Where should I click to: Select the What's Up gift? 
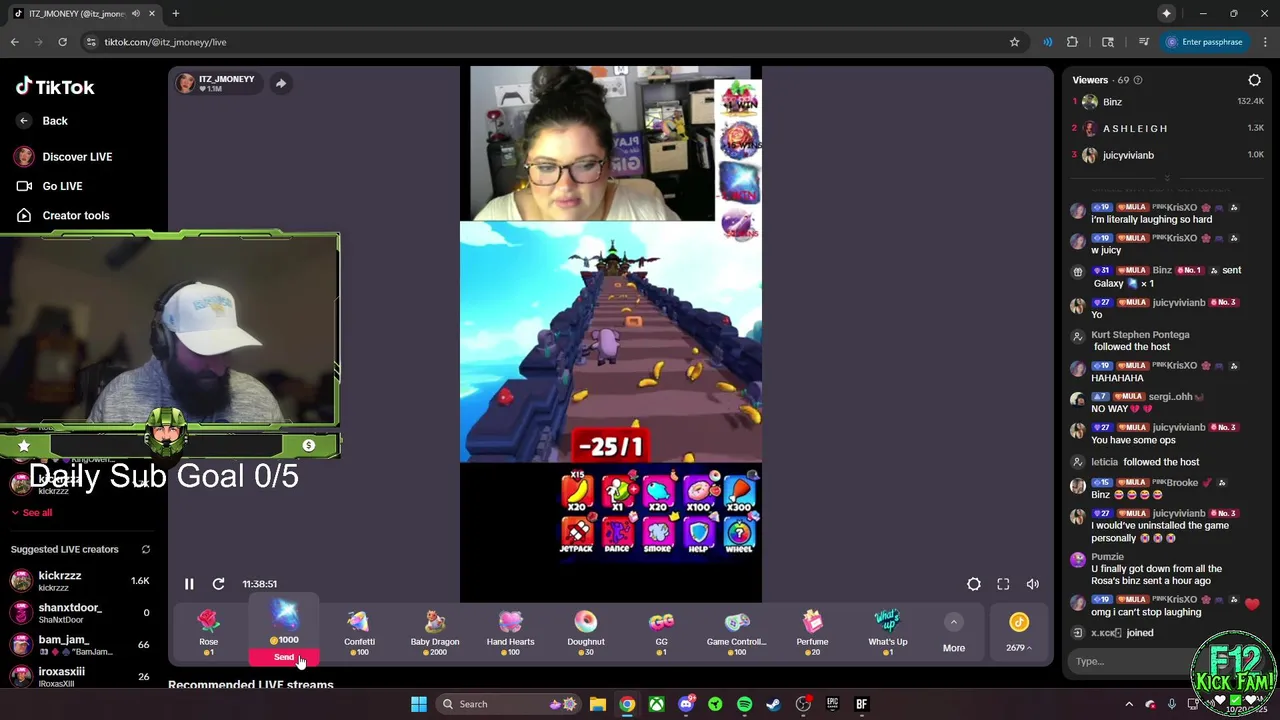(x=888, y=631)
